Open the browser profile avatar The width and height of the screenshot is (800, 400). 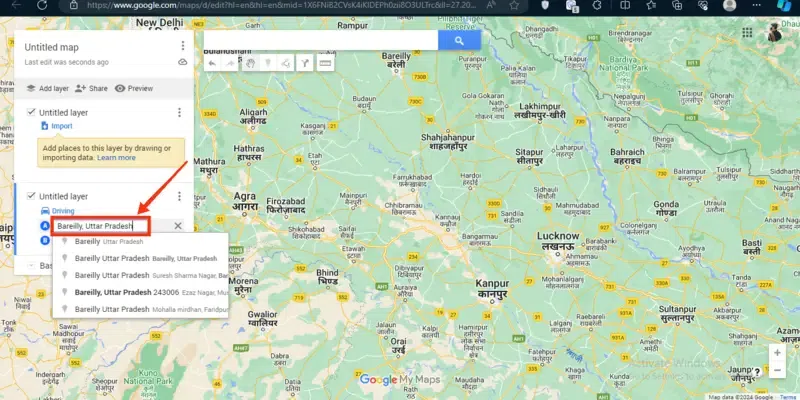point(730,5)
